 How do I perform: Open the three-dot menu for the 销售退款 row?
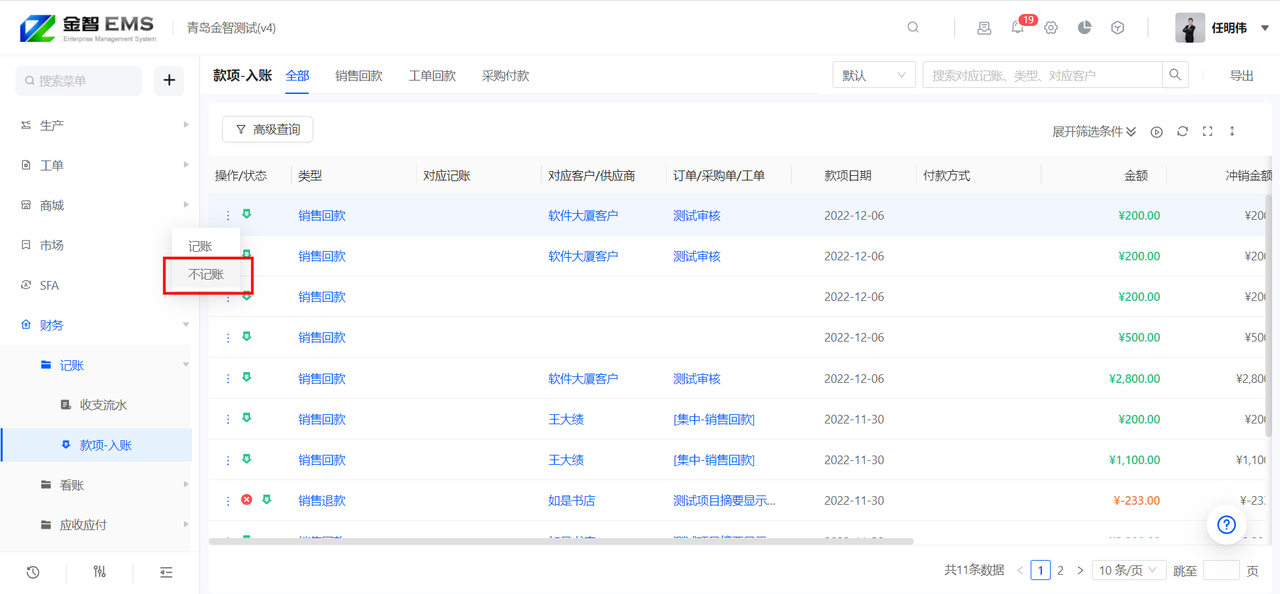click(228, 501)
